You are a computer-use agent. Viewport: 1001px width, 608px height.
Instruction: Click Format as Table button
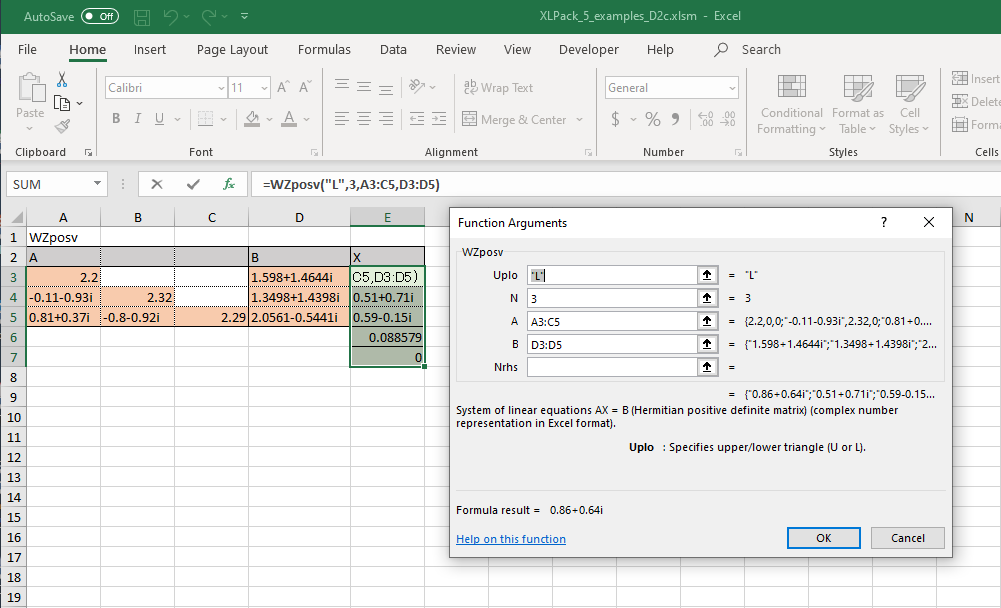point(857,103)
